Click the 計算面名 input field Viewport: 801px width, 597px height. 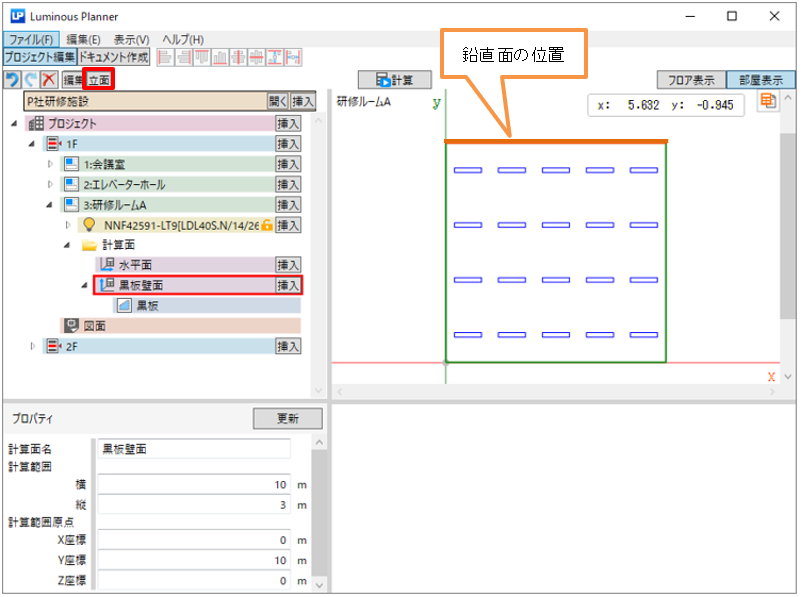click(x=193, y=449)
